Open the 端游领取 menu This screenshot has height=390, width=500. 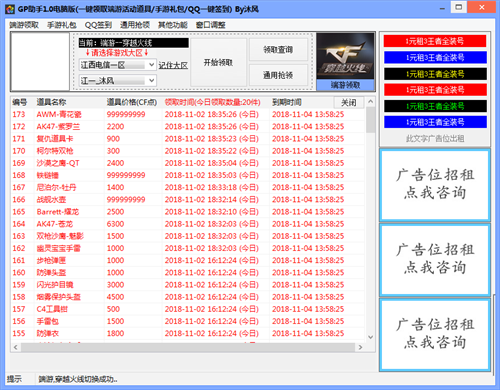click(x=24, y=25)
